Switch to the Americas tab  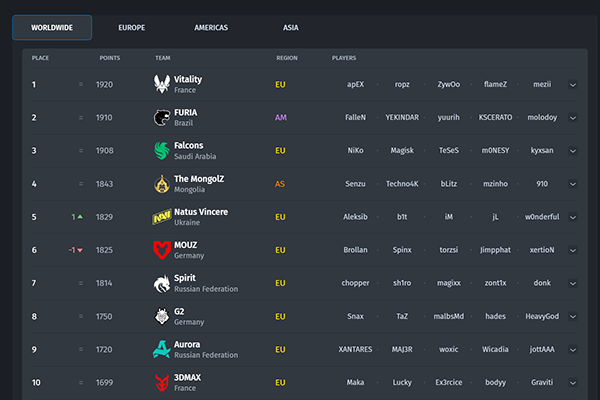(209, 28)
